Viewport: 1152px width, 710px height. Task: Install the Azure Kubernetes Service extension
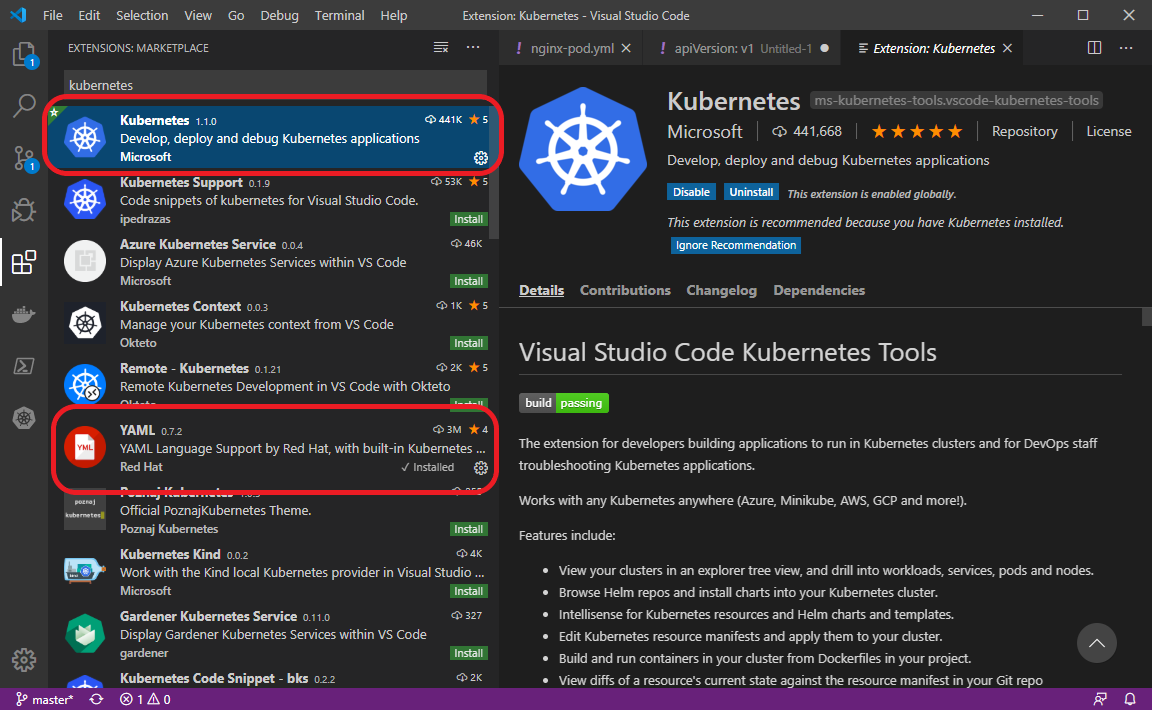(x=468, y=281)
